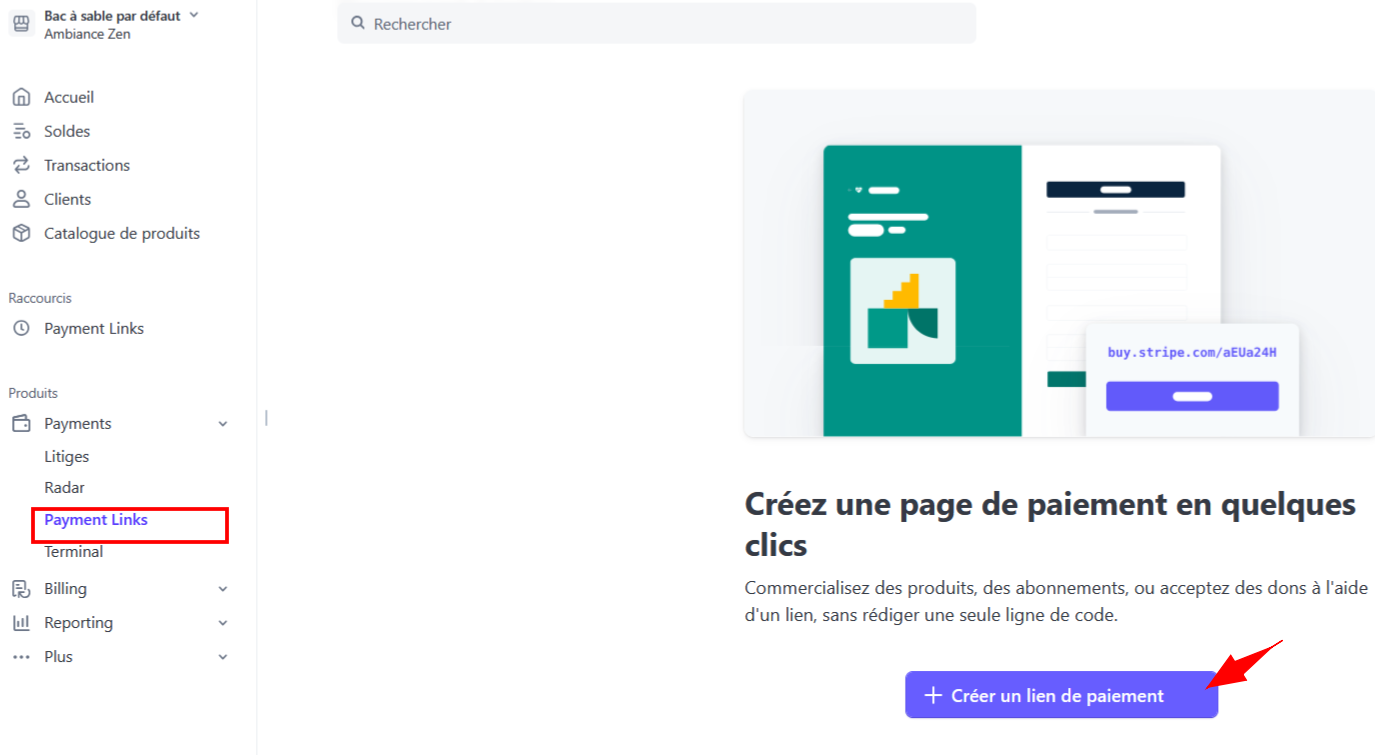Open Terminal under Payments

pos(73,552)
